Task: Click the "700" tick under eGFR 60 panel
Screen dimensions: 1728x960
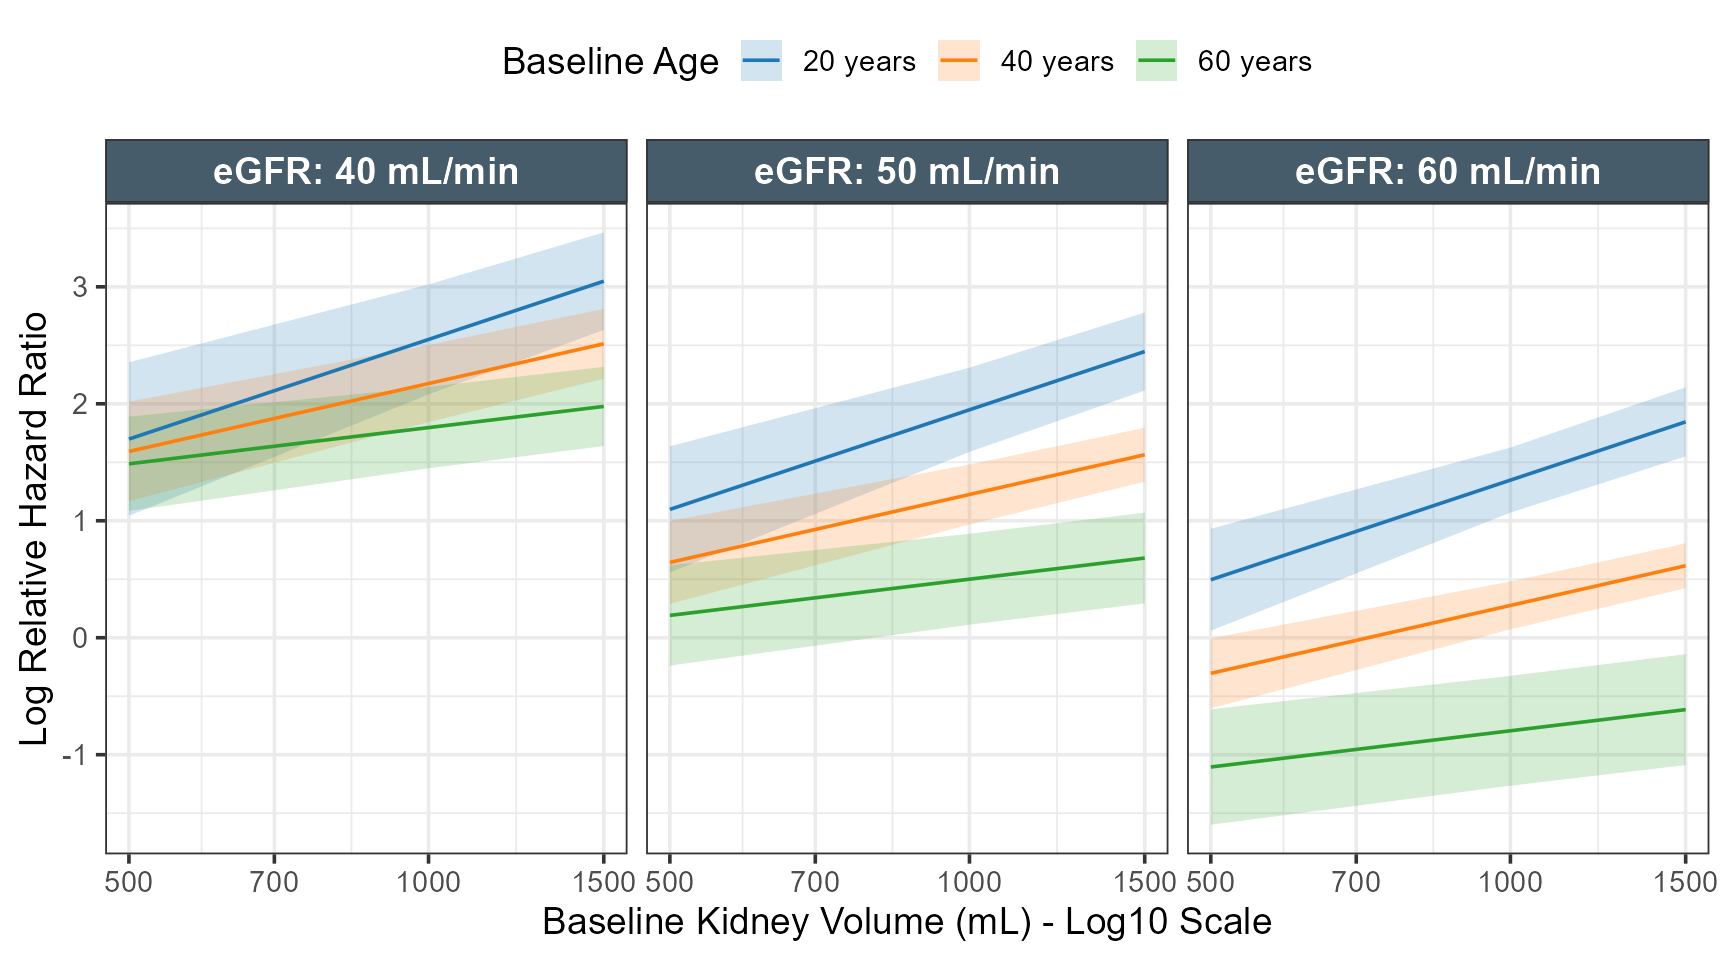Action: (1356, 882)
